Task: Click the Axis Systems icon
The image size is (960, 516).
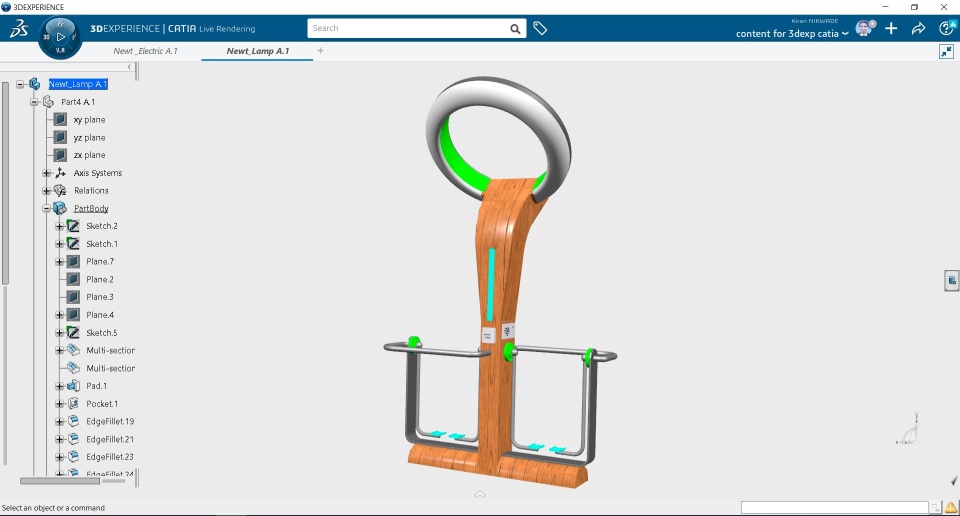Action: (x=61, y=173)
